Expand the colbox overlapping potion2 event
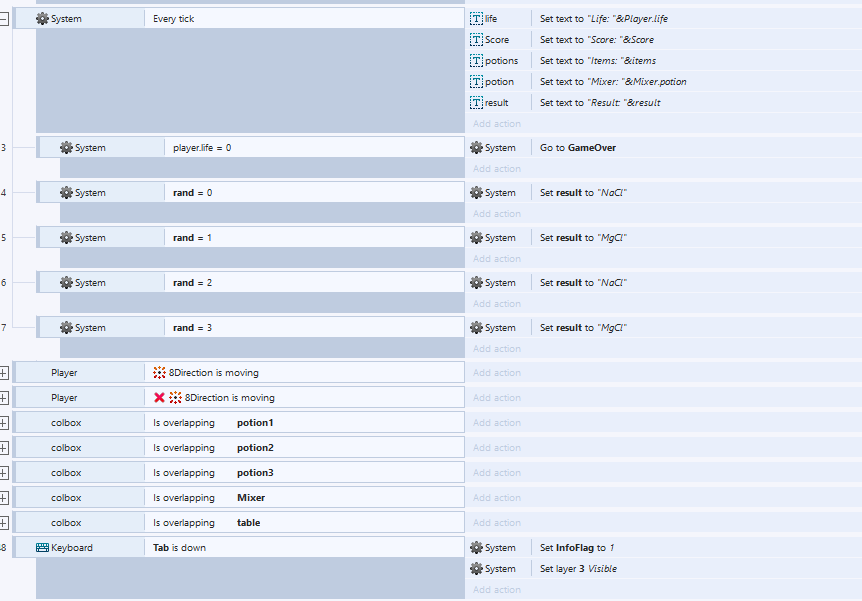This screenshot has width=862, height=601. tap(4, 448)
